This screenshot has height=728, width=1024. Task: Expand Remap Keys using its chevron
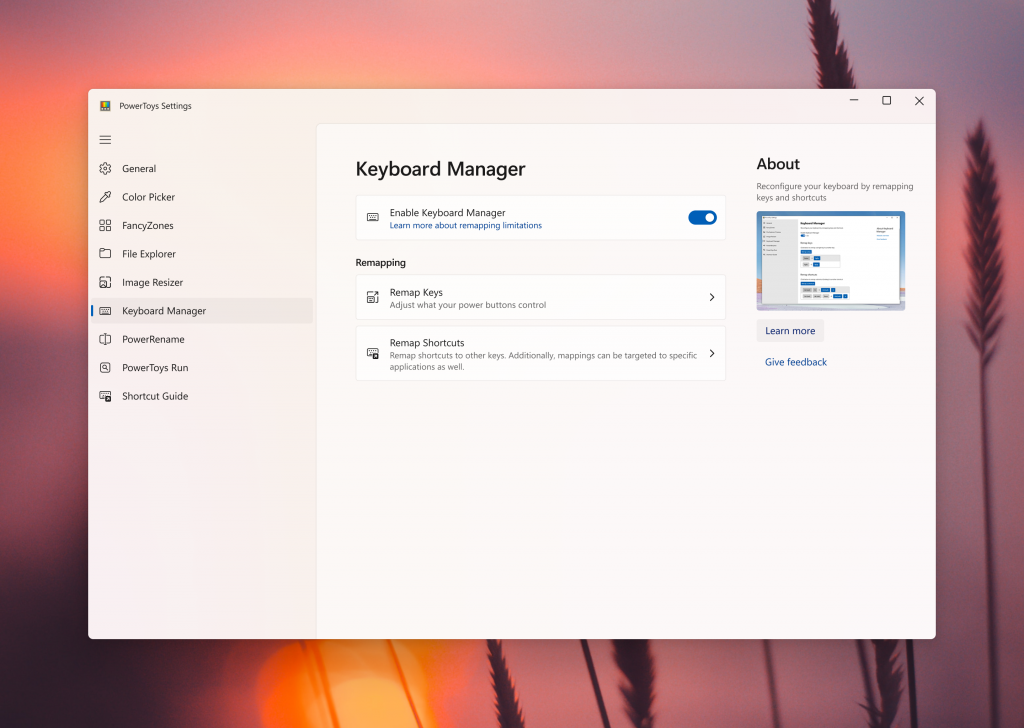711,298
